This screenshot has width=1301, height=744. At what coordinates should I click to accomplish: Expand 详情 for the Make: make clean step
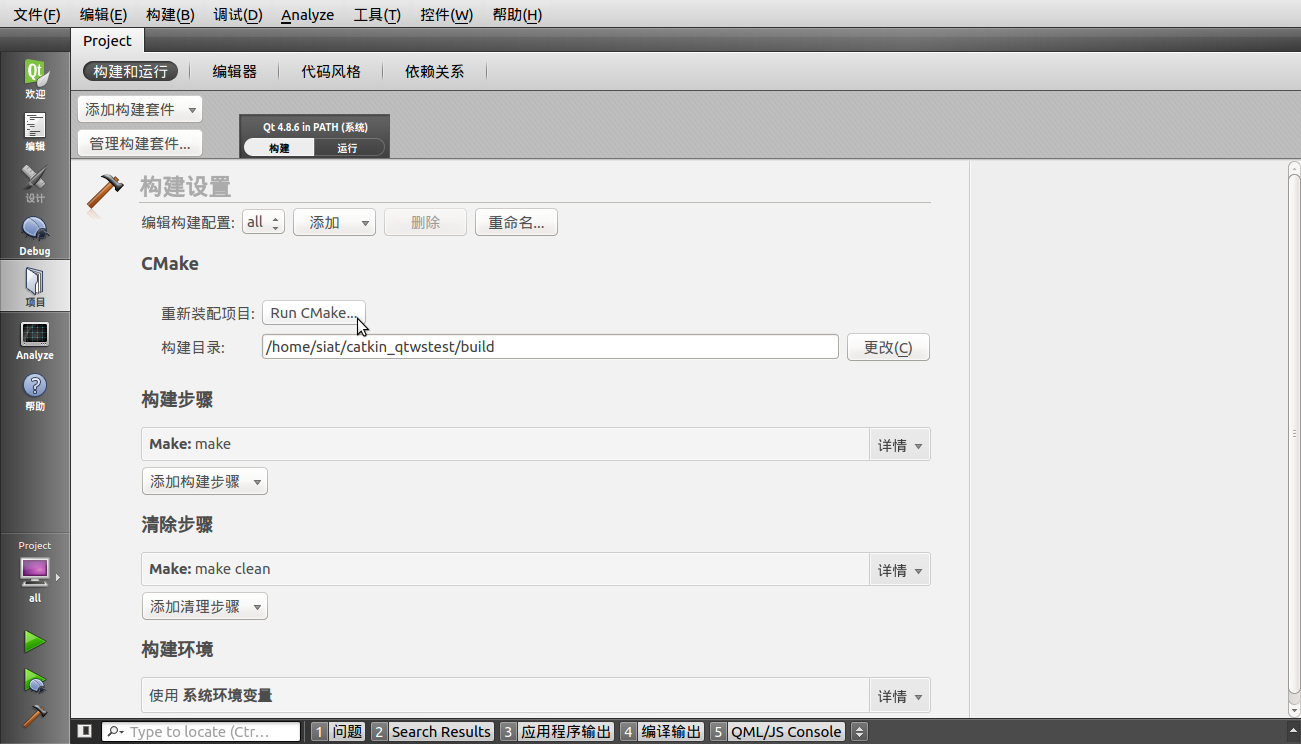click(x=900, y=570)
